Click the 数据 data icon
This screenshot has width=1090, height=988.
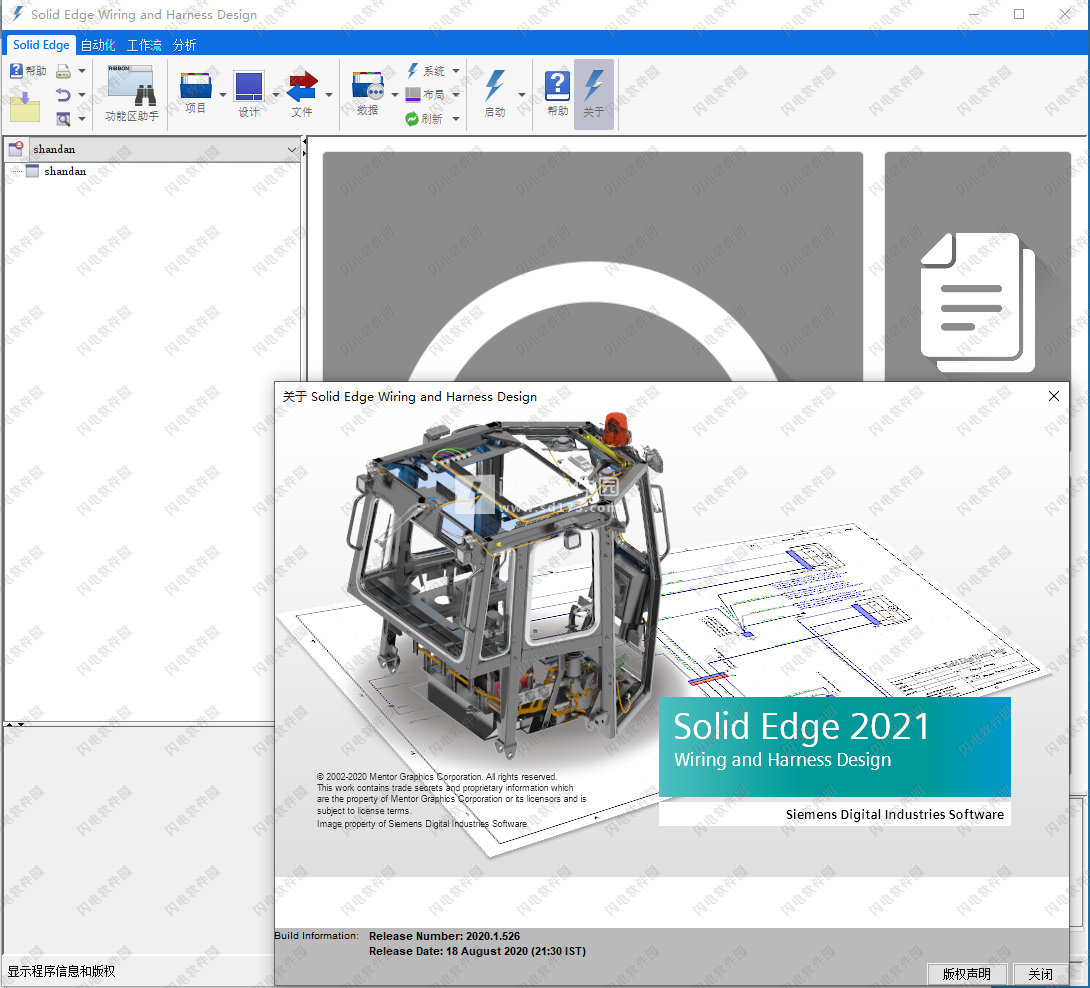368,87
